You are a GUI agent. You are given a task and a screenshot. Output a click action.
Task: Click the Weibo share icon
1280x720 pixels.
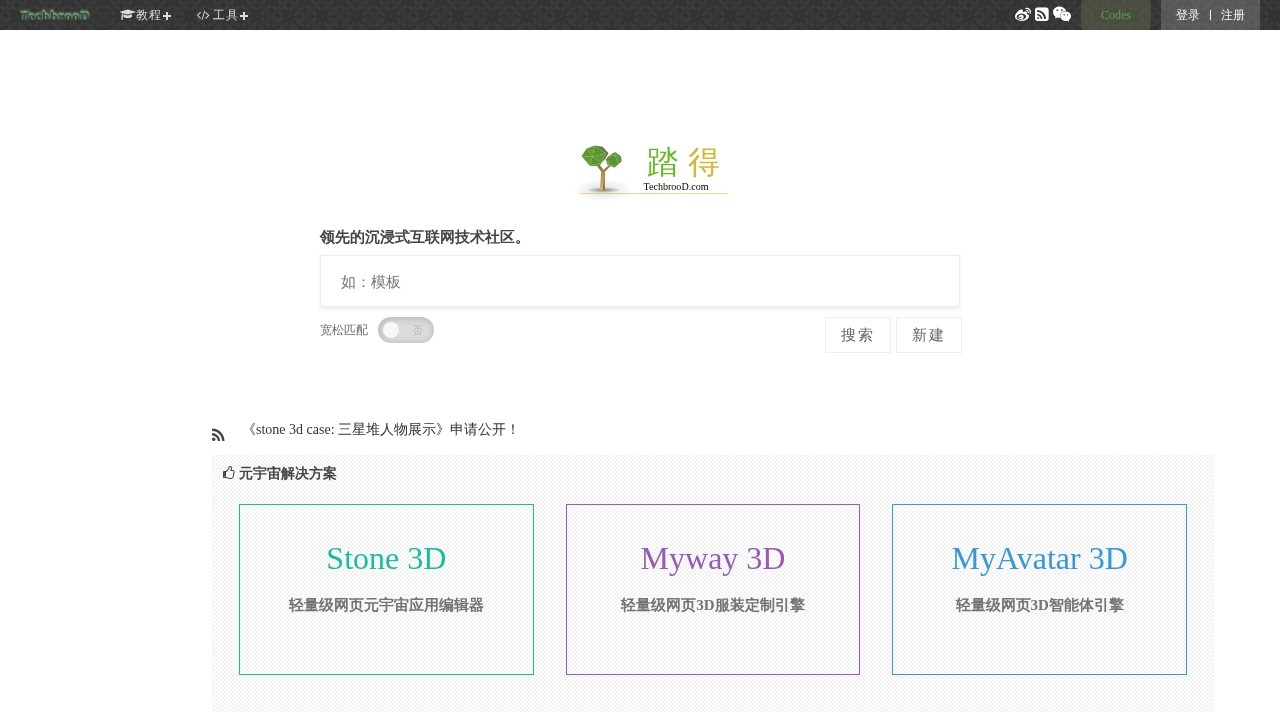coord(1023,14)
